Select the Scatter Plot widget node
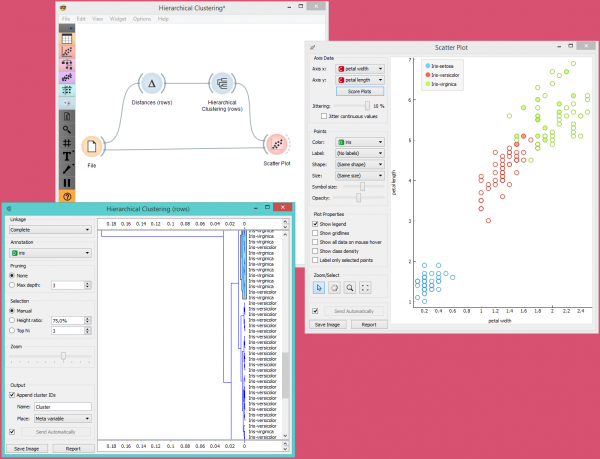Viewport: 600px width, 459px height. (277, 146)
